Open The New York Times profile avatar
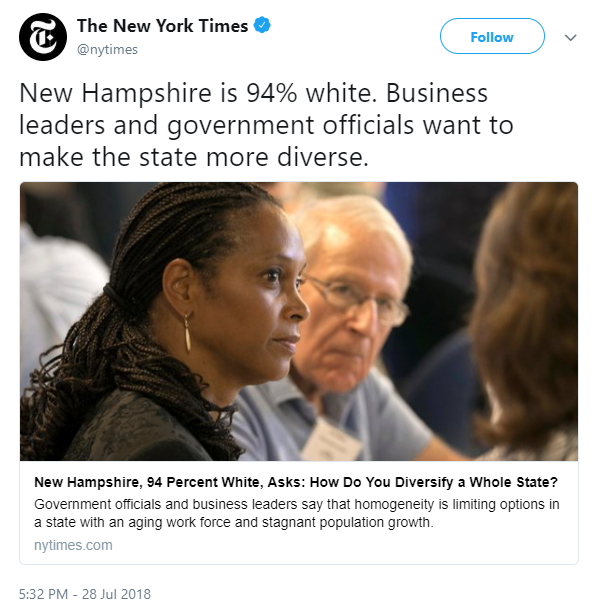Image resolution: width=601 pixels, height=611 pixels. tap(43, 37)
